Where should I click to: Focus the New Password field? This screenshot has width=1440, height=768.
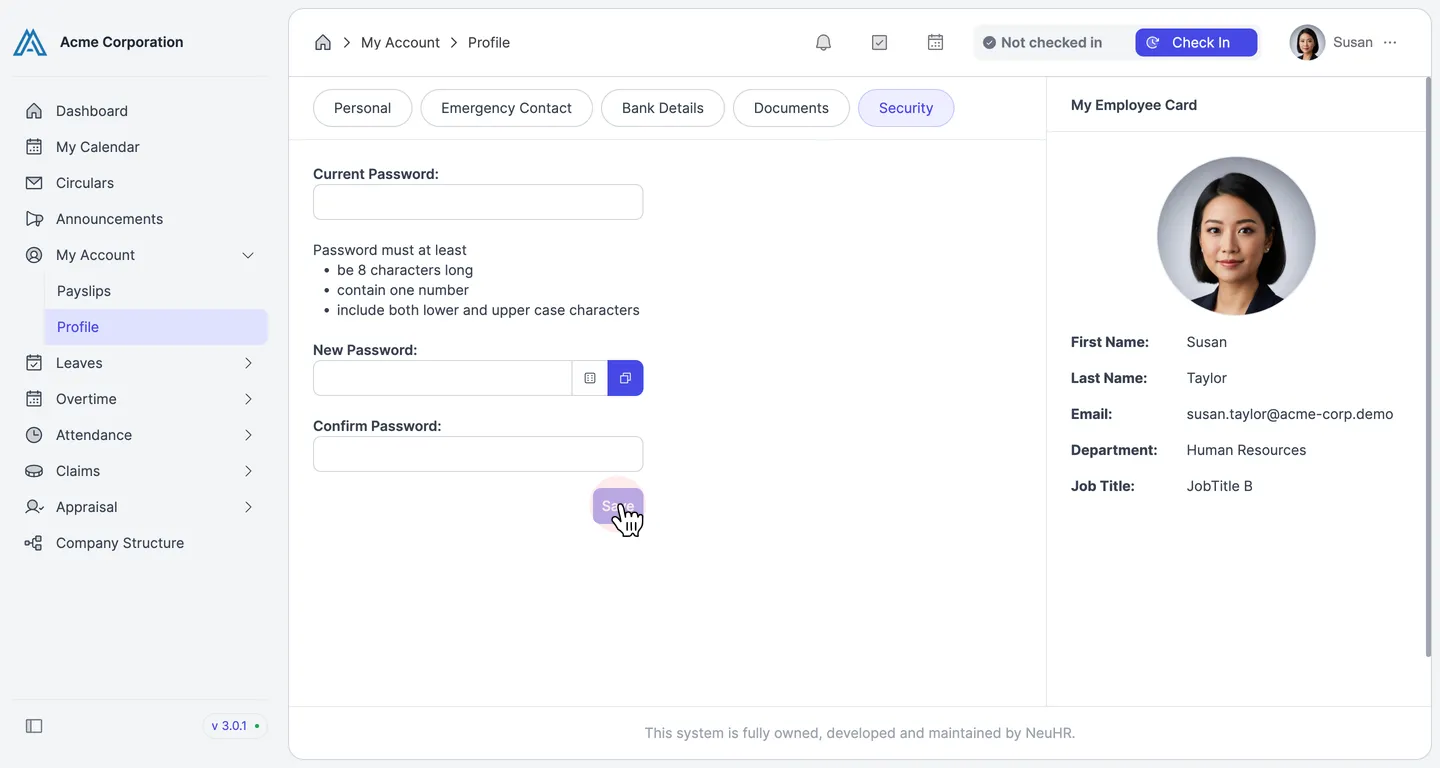click(442, 378)
